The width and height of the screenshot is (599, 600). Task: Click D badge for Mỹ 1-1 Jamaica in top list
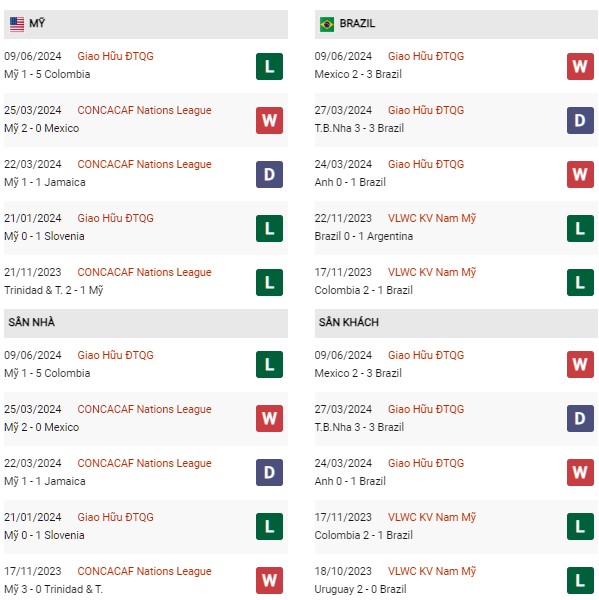coord(269,174)
